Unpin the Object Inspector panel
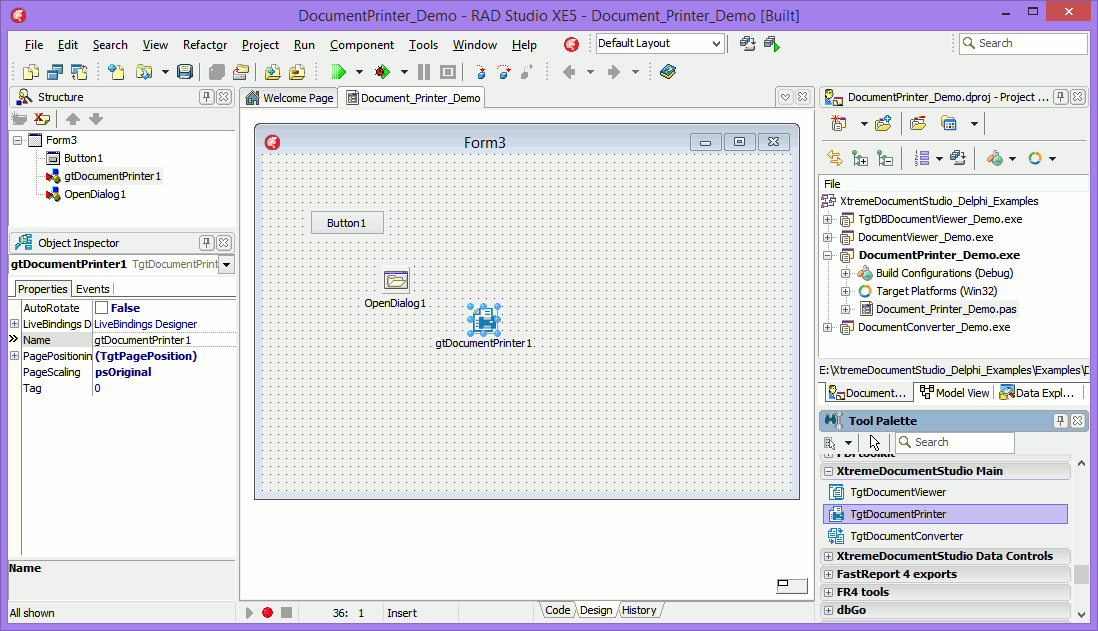 click(206, 242)
